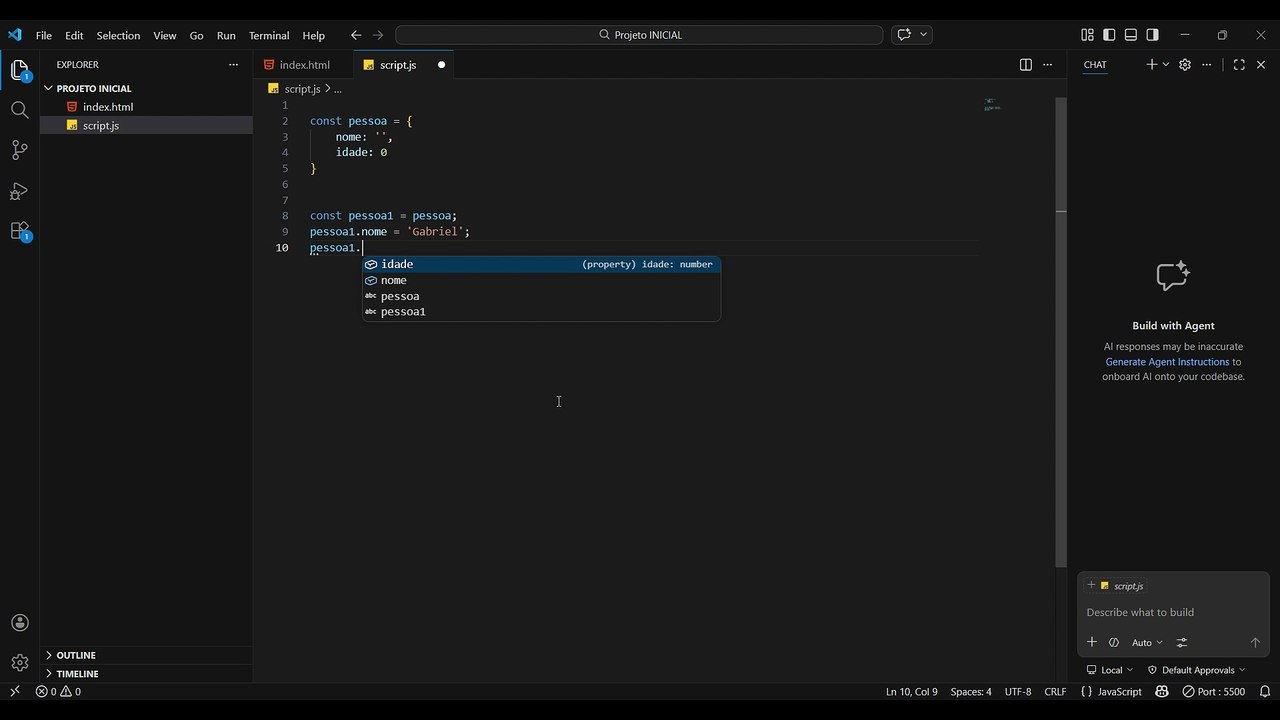Close the chat panel
Screen dimensions: 1280x720
1261,65
